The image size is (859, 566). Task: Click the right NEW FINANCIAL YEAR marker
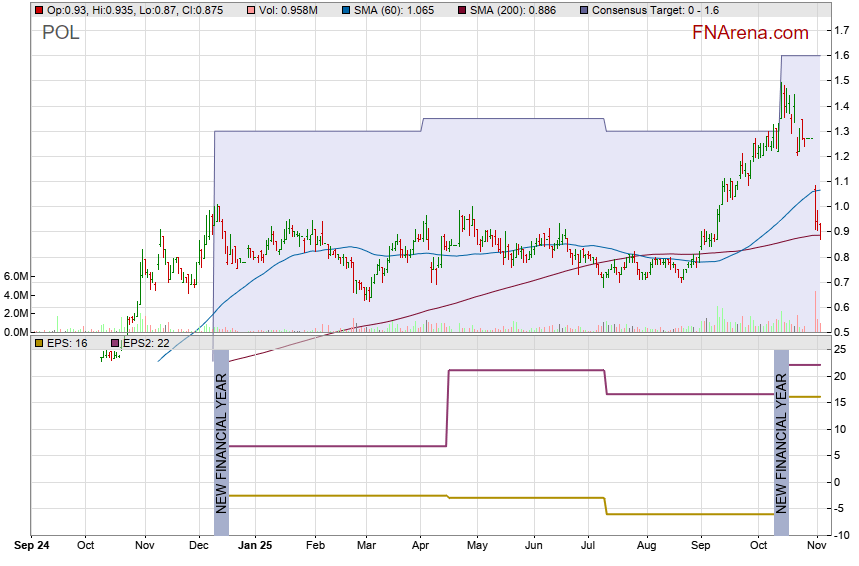point(781,441)
